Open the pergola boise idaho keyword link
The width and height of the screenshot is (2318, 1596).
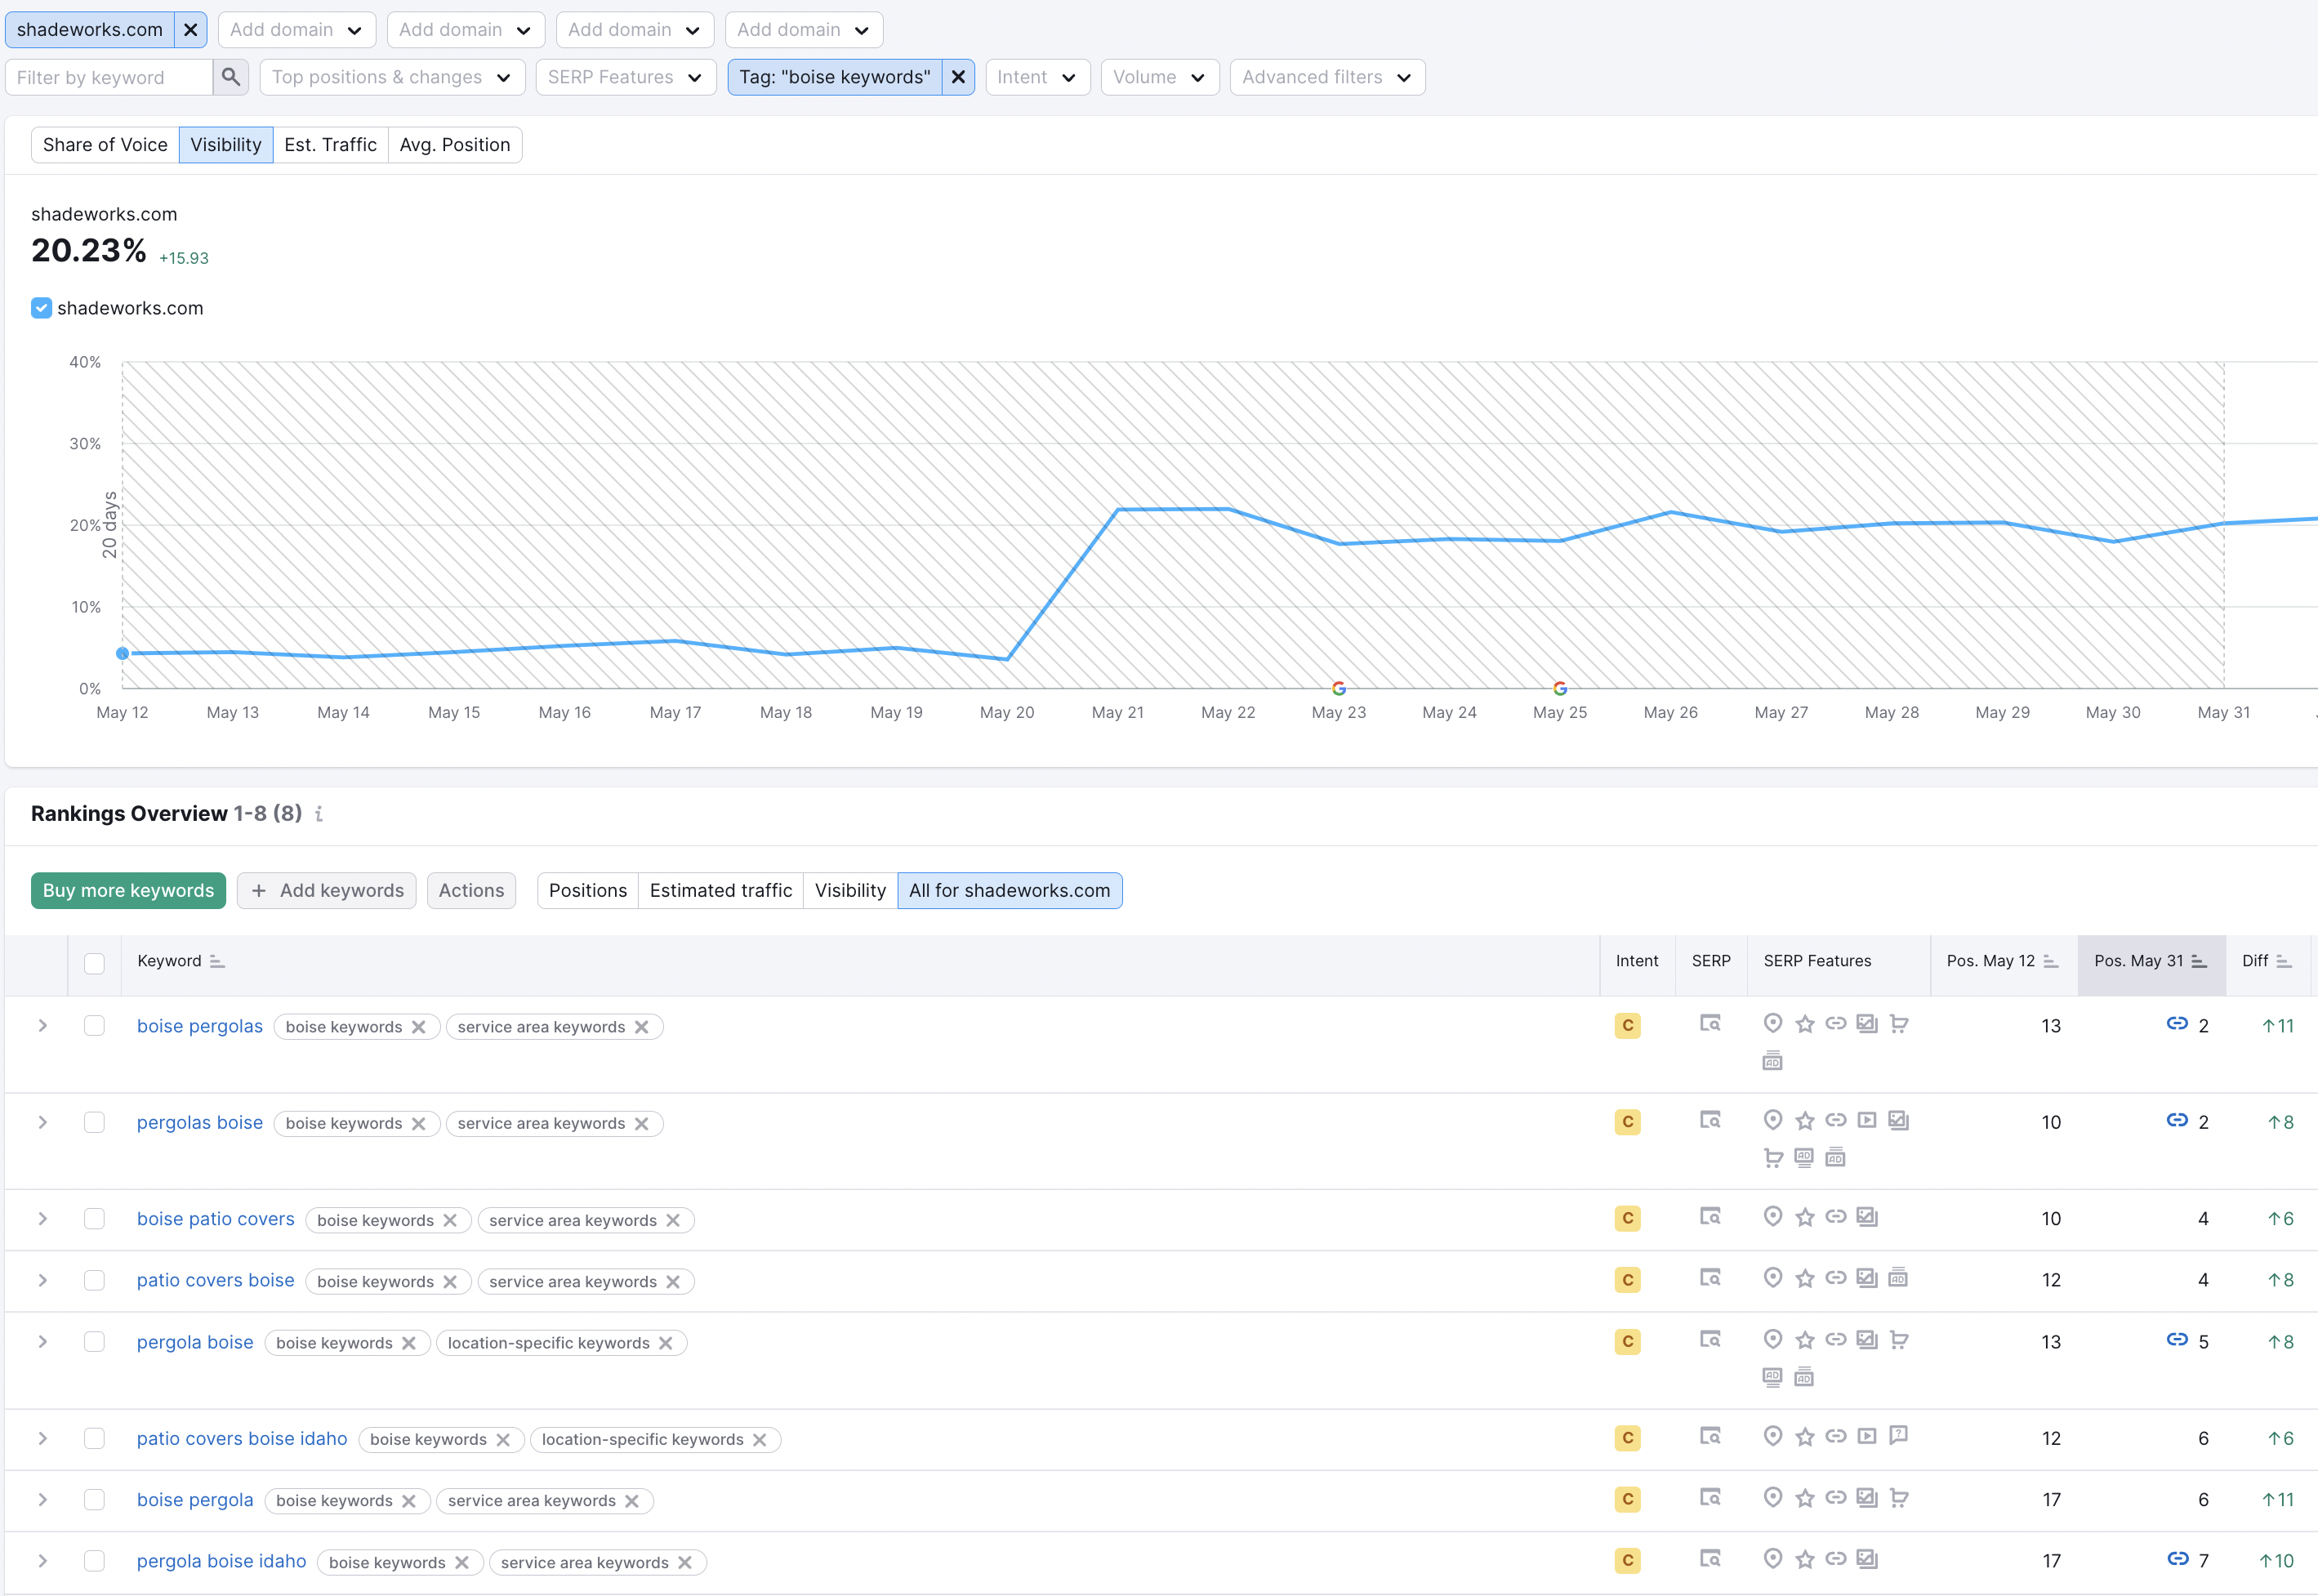click(x=222, y=1561)
